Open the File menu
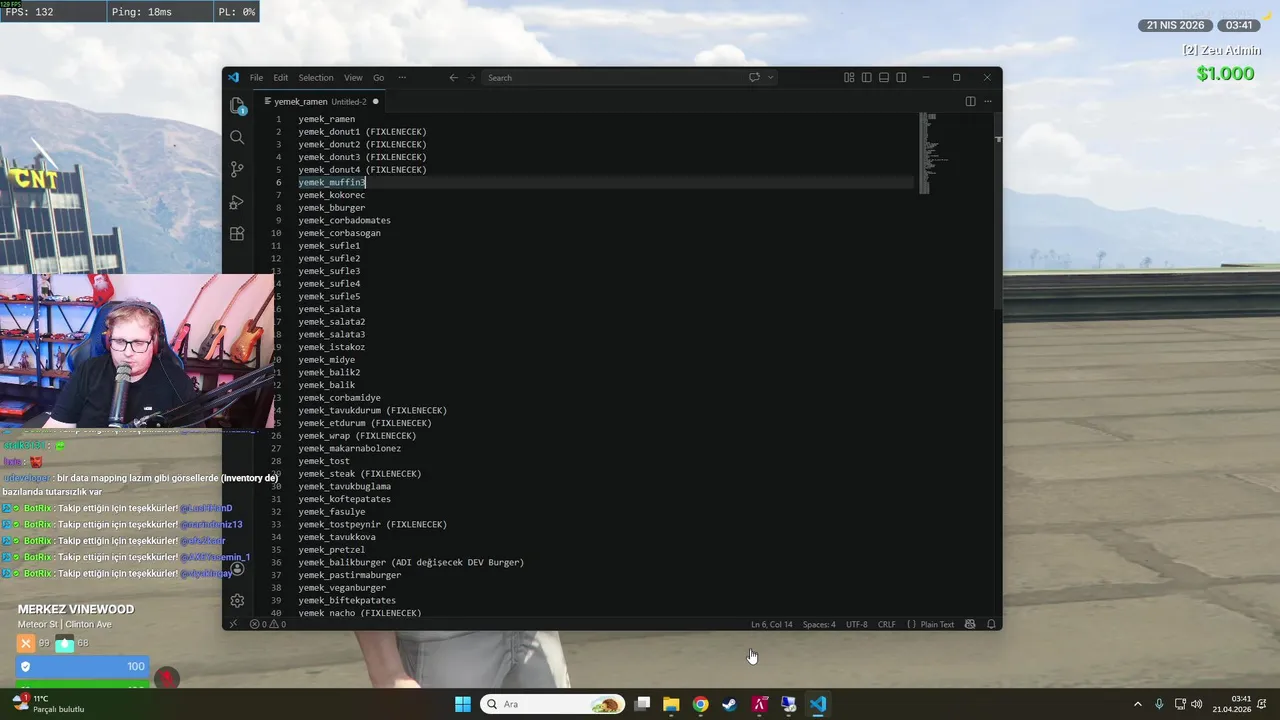Image resolution: width=1280 pixels, height=720 pixels. [x=257, y=77]
